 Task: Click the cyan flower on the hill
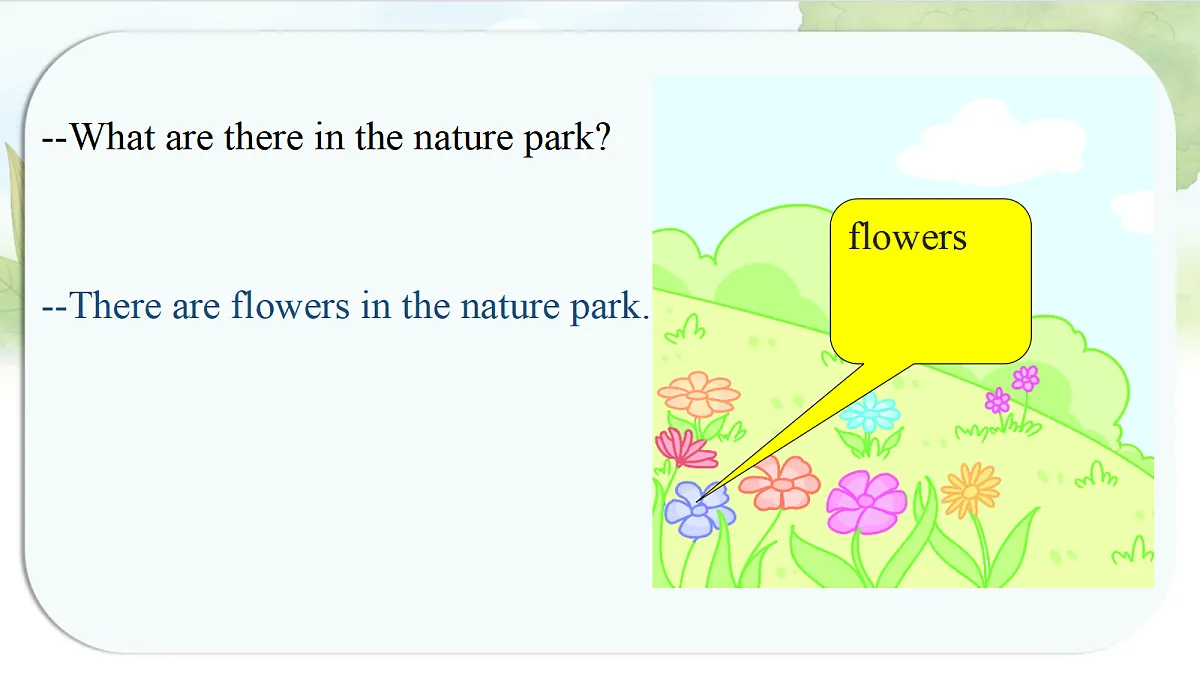(x=869, y=412)
